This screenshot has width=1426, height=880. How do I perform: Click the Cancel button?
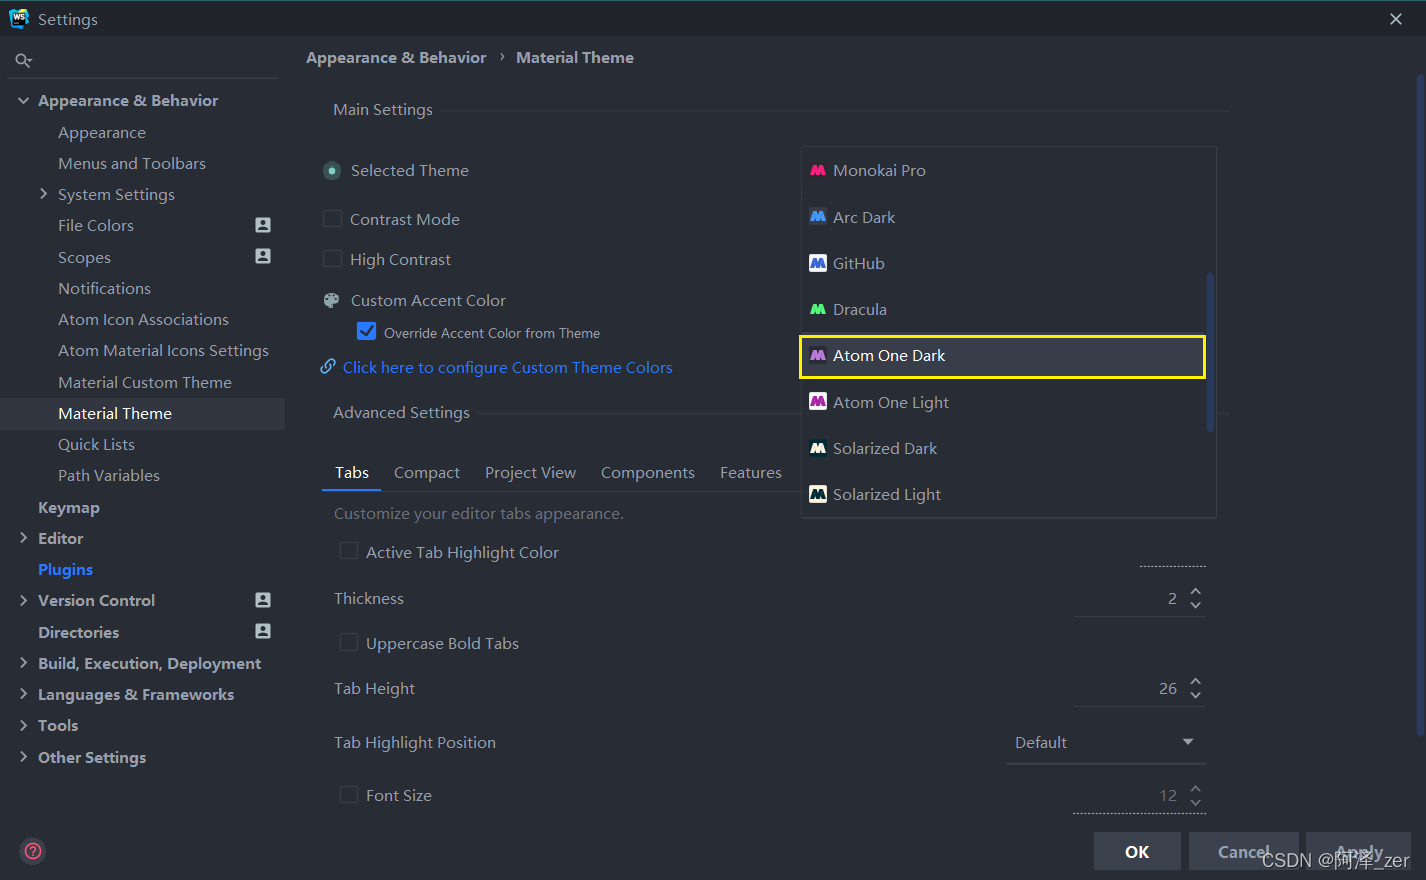(1244, 851)
